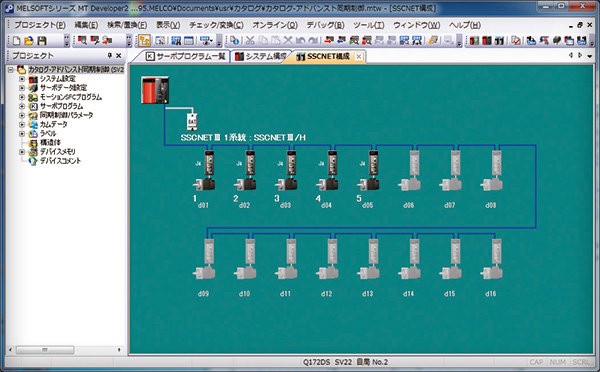
Task: Open the tab list dropdown arrow
Action: tap(589, 56)
